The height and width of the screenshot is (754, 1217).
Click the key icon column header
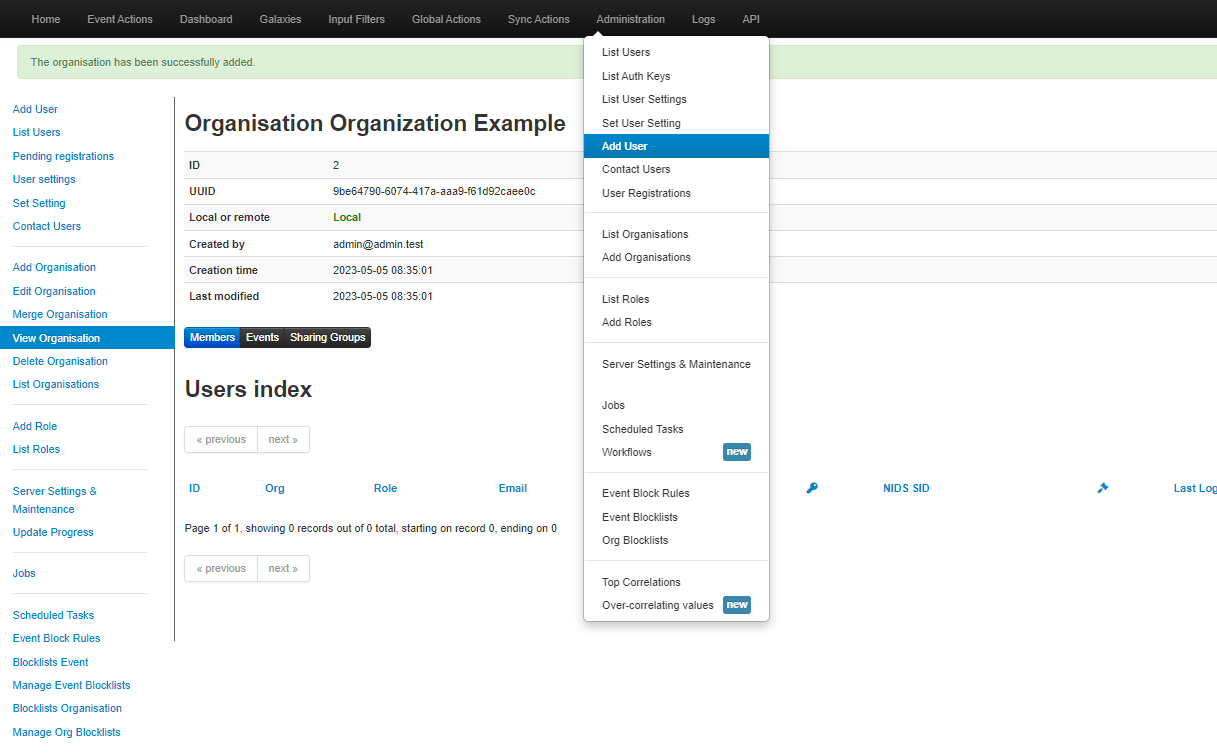[x=812, y=488]
